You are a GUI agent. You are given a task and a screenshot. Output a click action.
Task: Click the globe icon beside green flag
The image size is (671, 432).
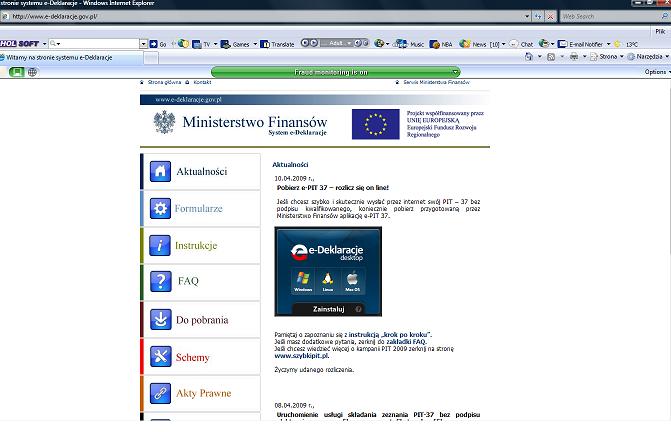coord(32,72)
